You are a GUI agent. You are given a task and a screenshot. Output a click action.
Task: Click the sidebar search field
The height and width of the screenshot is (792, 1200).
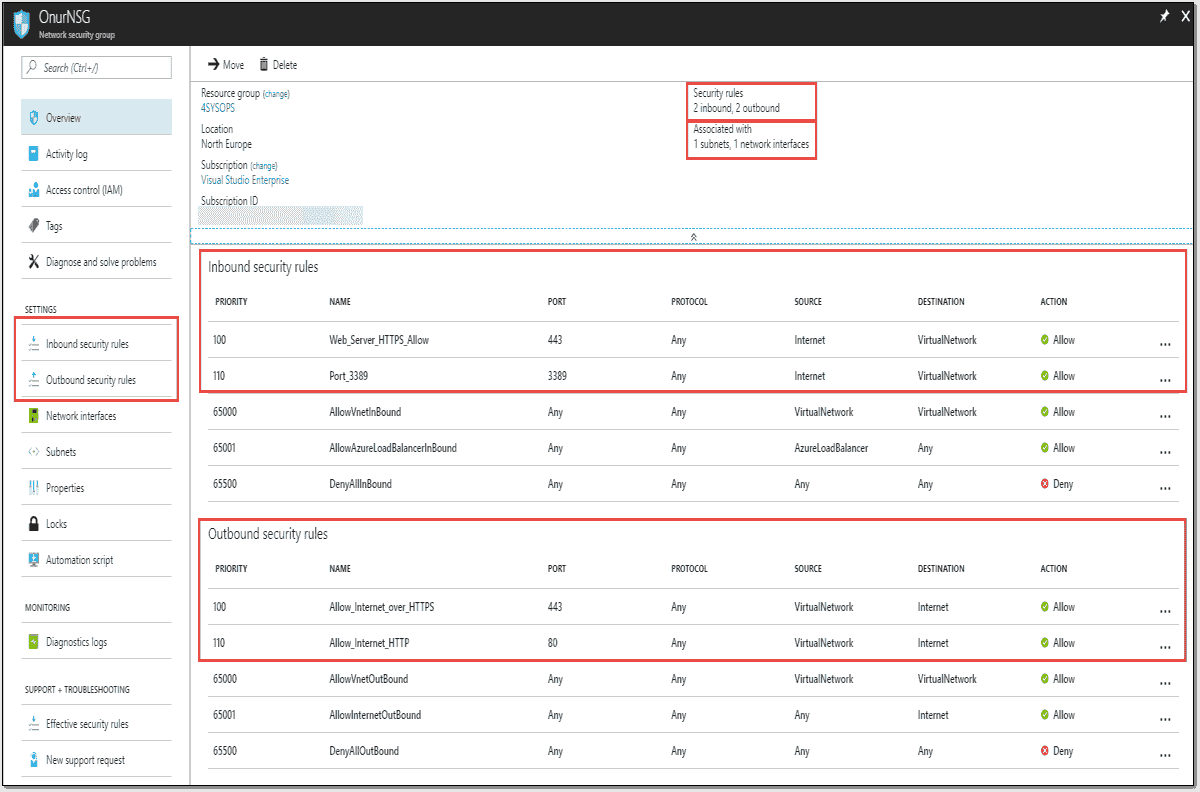click(94, 67)
